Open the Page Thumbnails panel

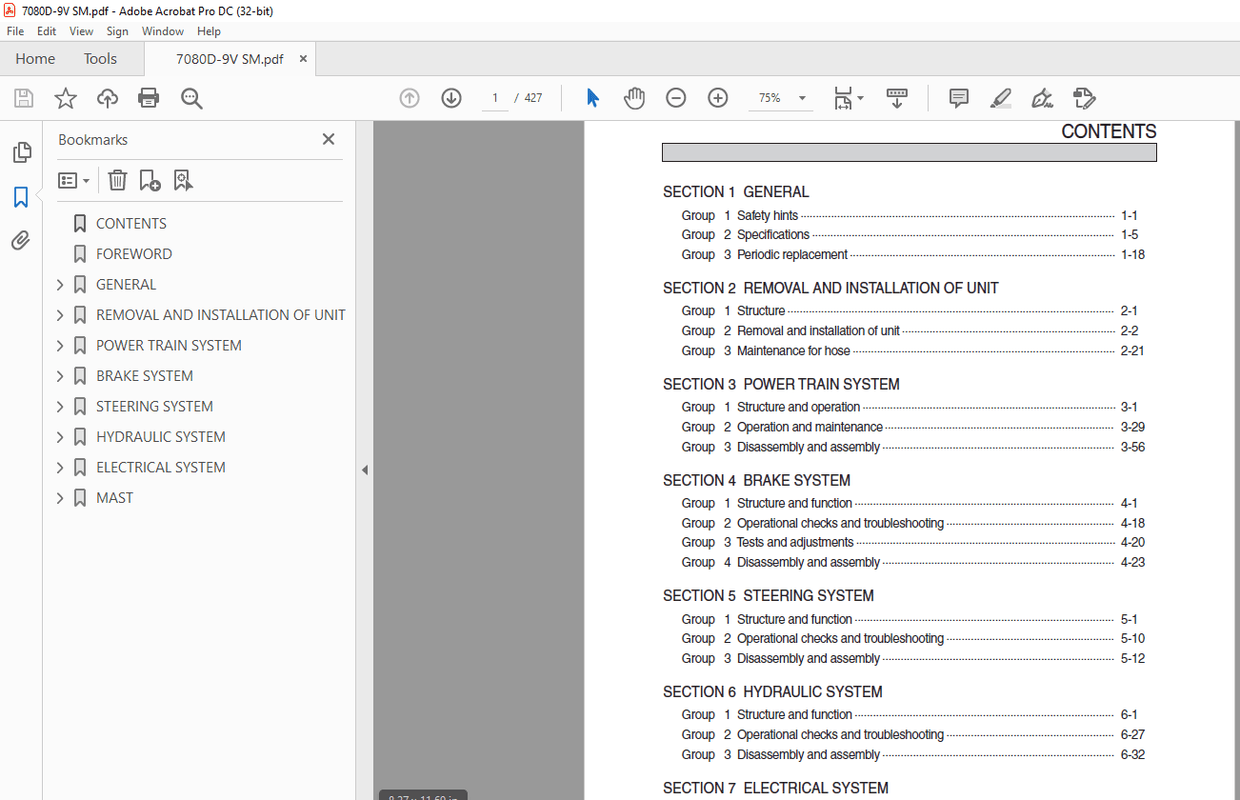(21, 151)
